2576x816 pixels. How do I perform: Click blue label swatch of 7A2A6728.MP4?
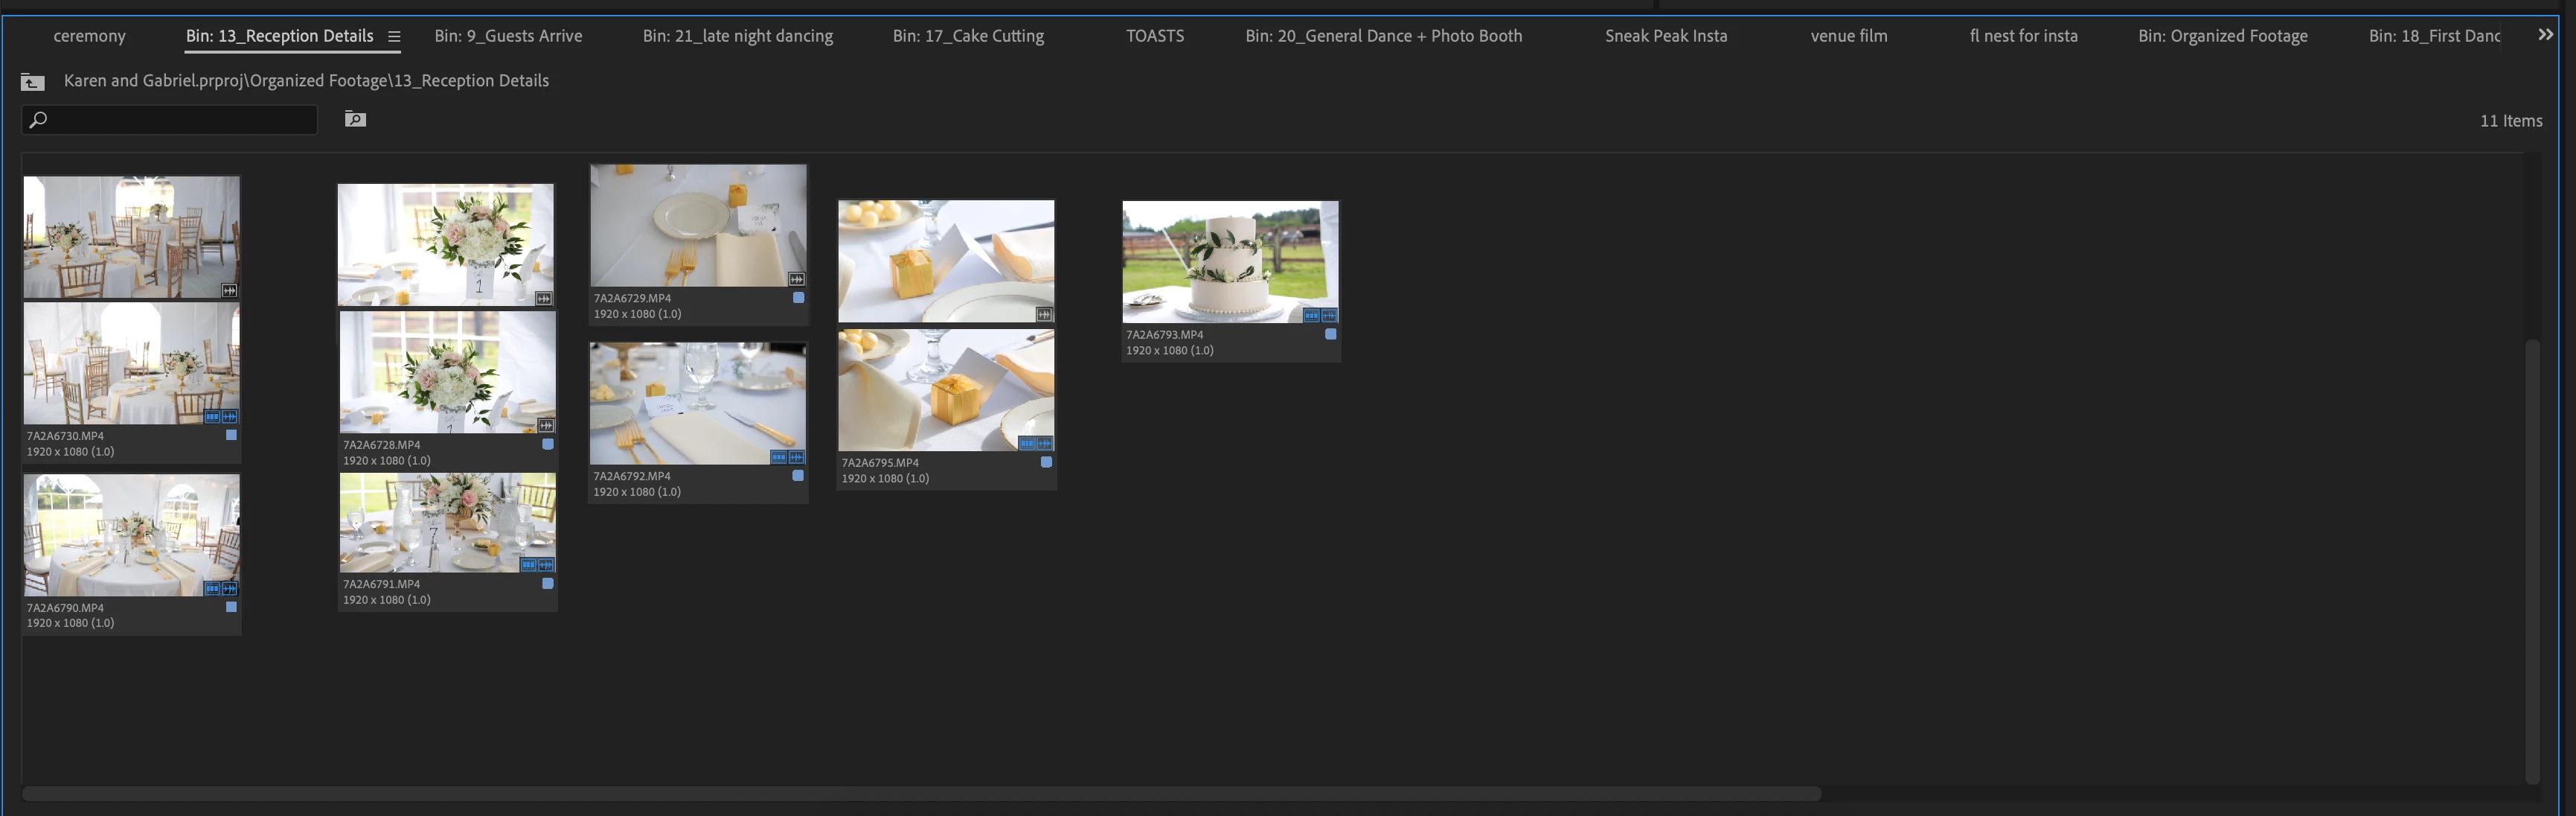pyautogui.click(x=547, y=444)
